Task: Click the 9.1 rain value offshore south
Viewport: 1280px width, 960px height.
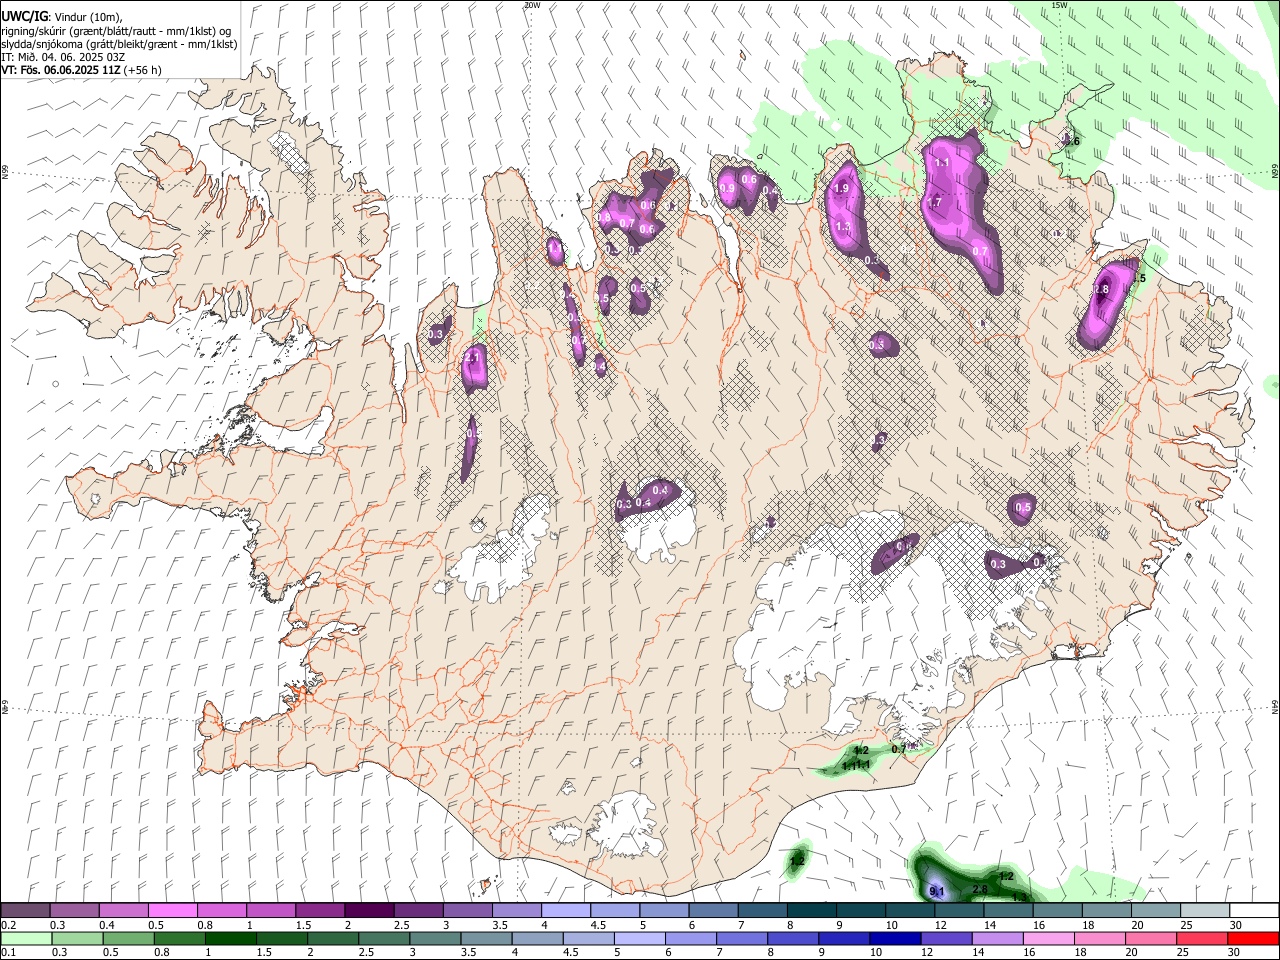Action: [x=937, y=891]
